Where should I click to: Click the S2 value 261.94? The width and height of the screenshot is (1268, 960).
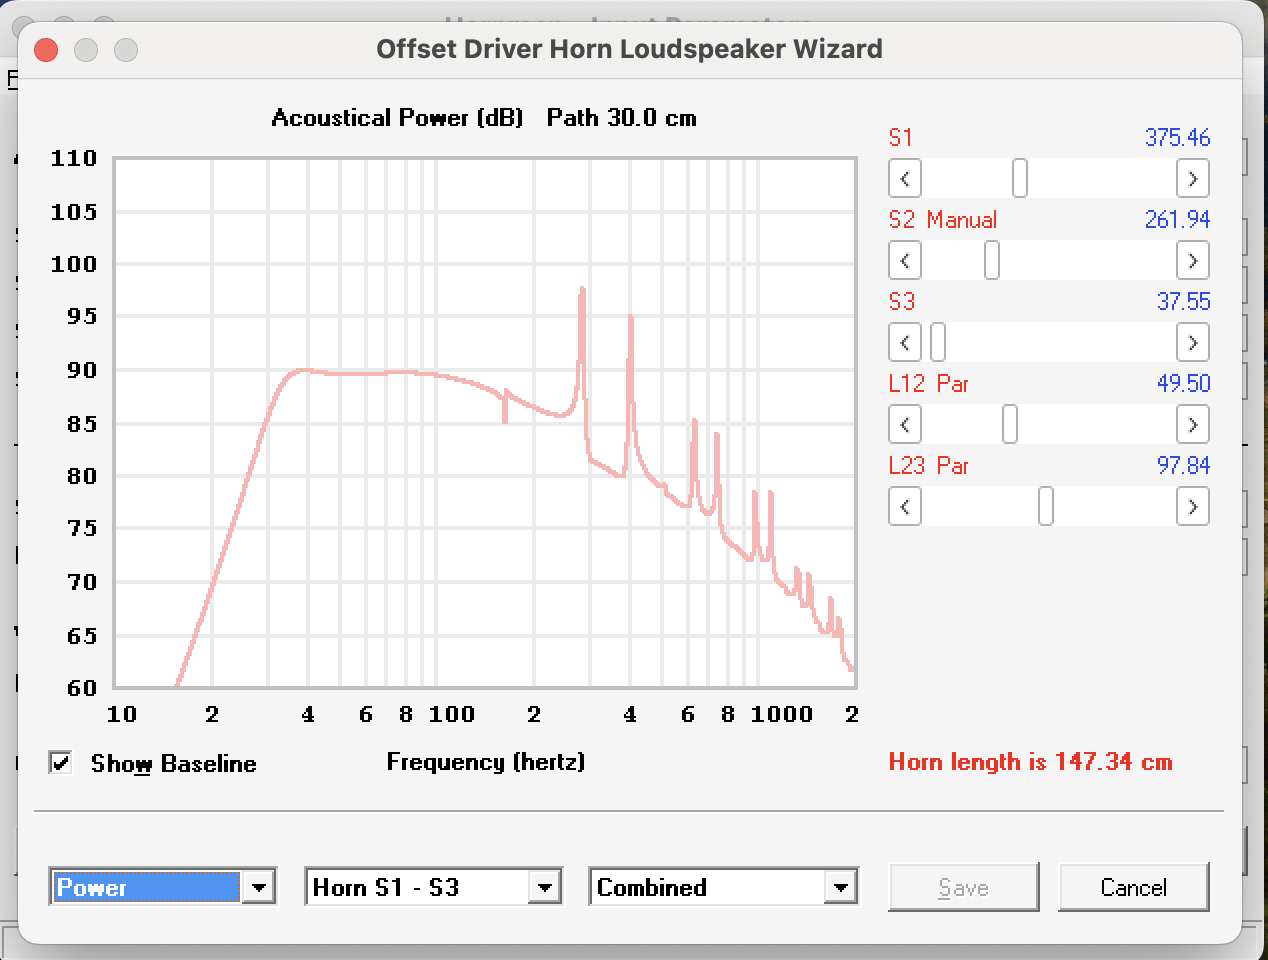(1177, 220)
